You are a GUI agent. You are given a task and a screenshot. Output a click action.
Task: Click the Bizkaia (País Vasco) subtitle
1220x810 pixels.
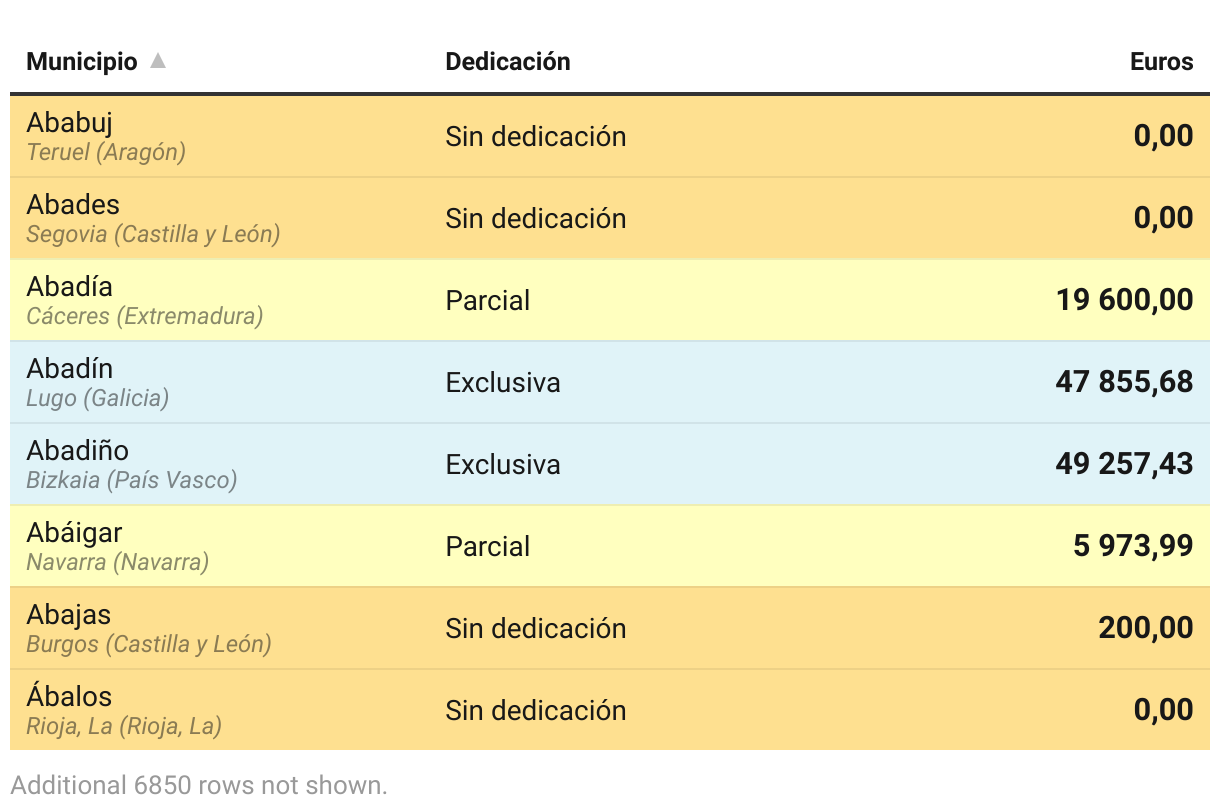[x=132, y=480]
